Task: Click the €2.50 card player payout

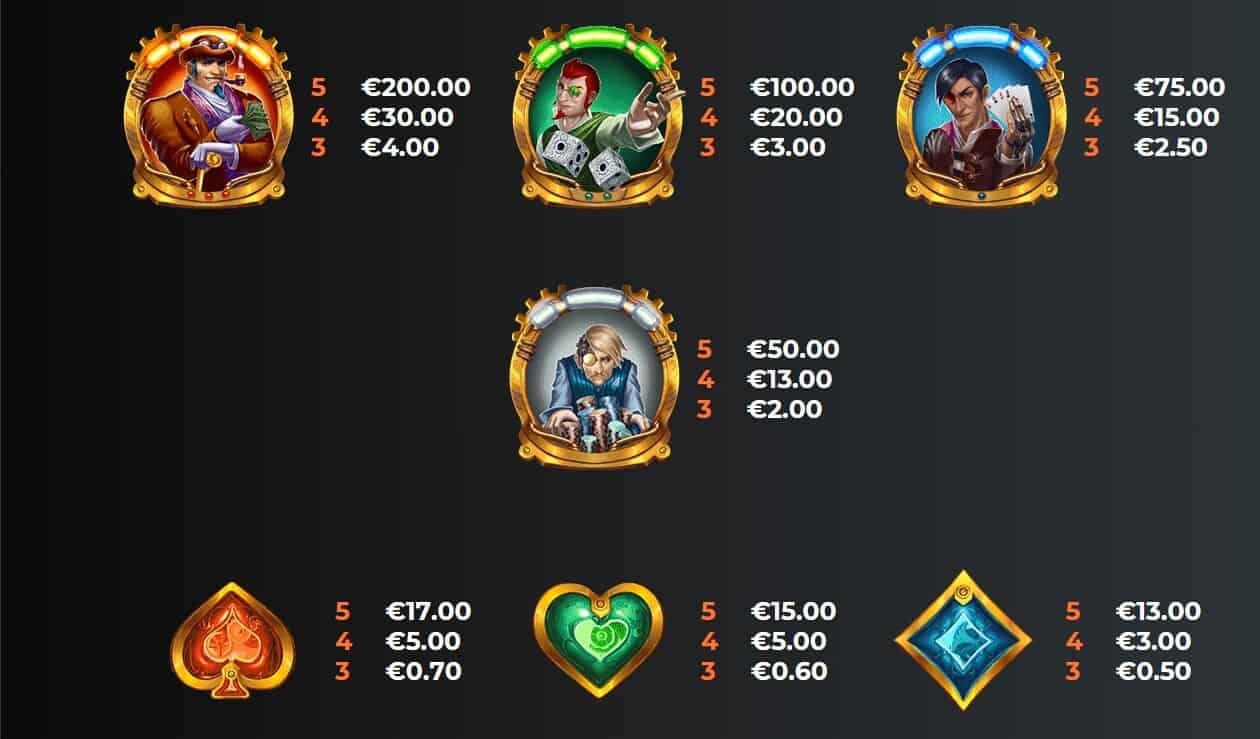Action: pos(1171,147)
